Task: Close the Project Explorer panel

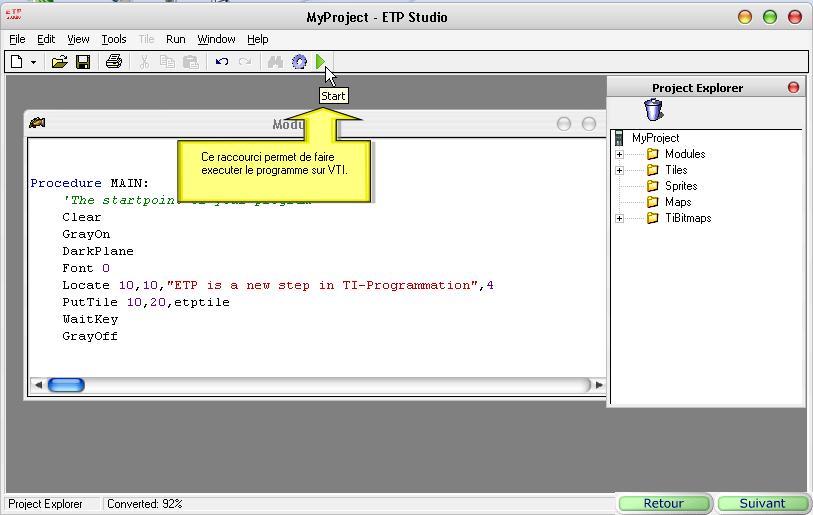Action: point(793,87)
